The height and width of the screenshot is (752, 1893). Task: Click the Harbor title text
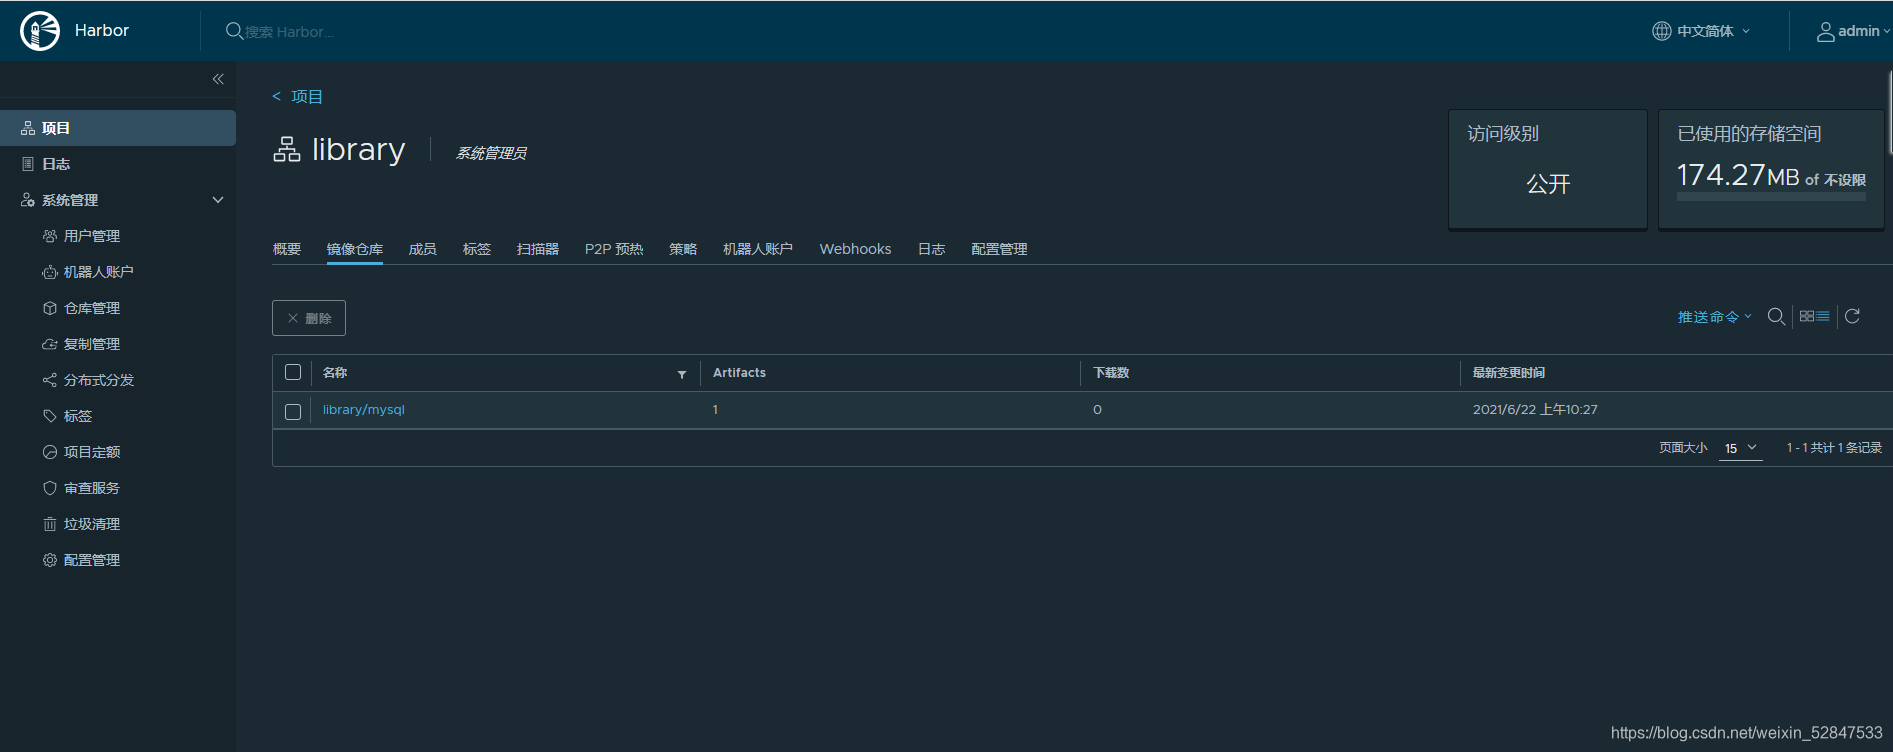pyautogui.click(x=102, y=31)
